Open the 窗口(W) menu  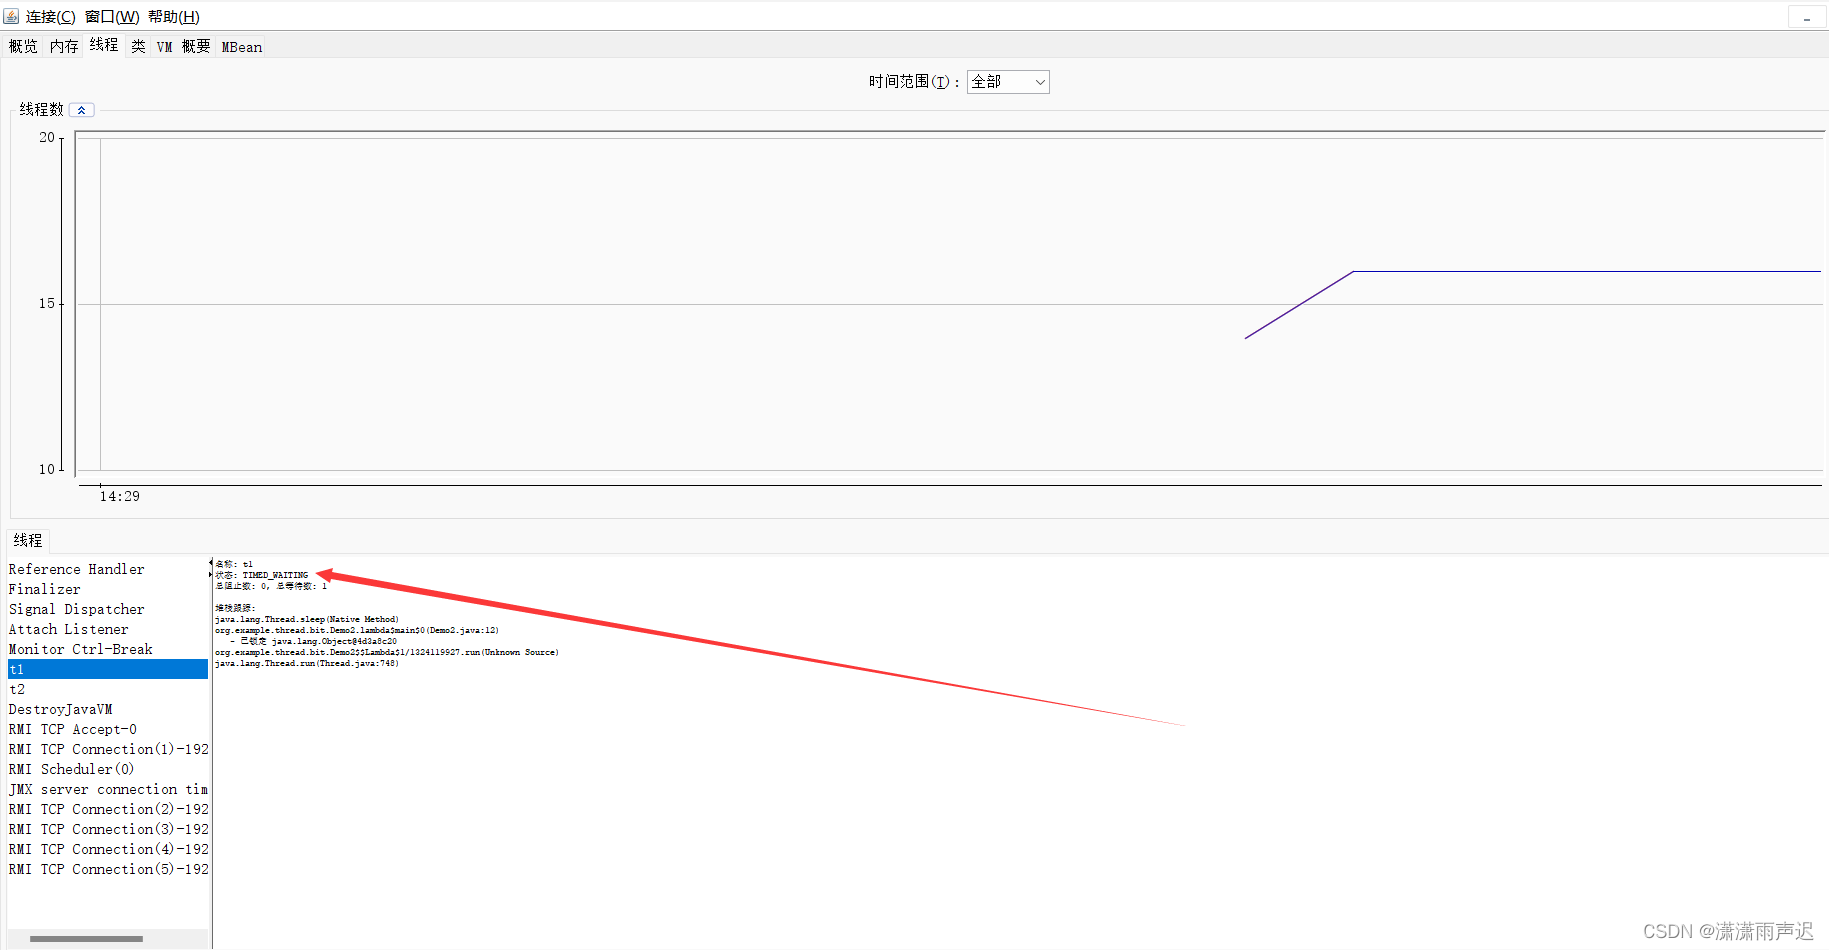click(112, 17)
